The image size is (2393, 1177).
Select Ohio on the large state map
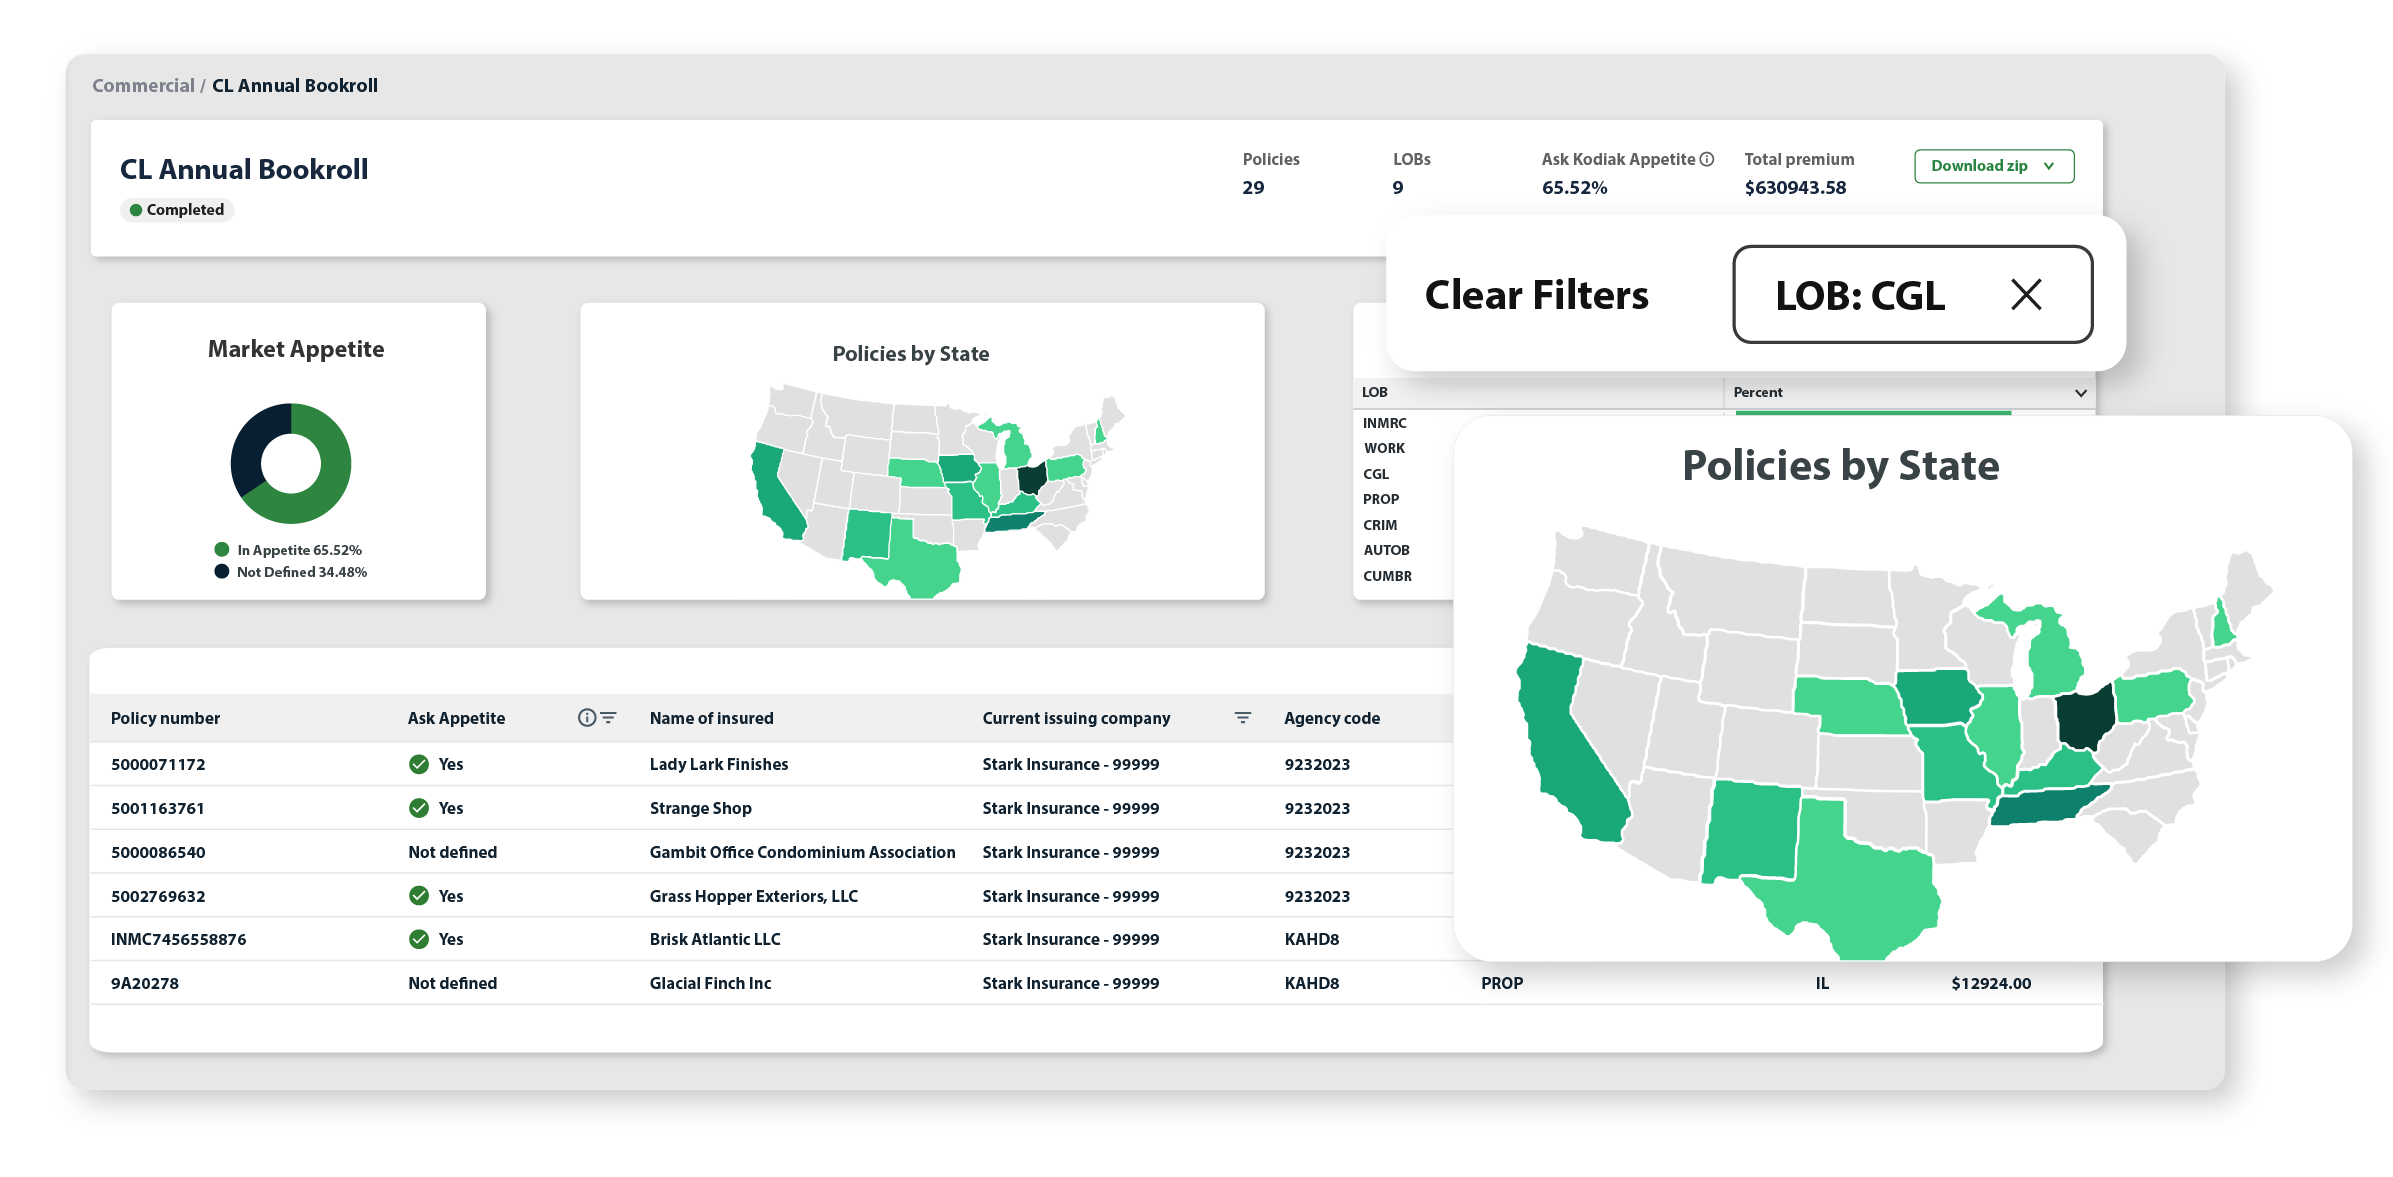(x=2084, y=716)
